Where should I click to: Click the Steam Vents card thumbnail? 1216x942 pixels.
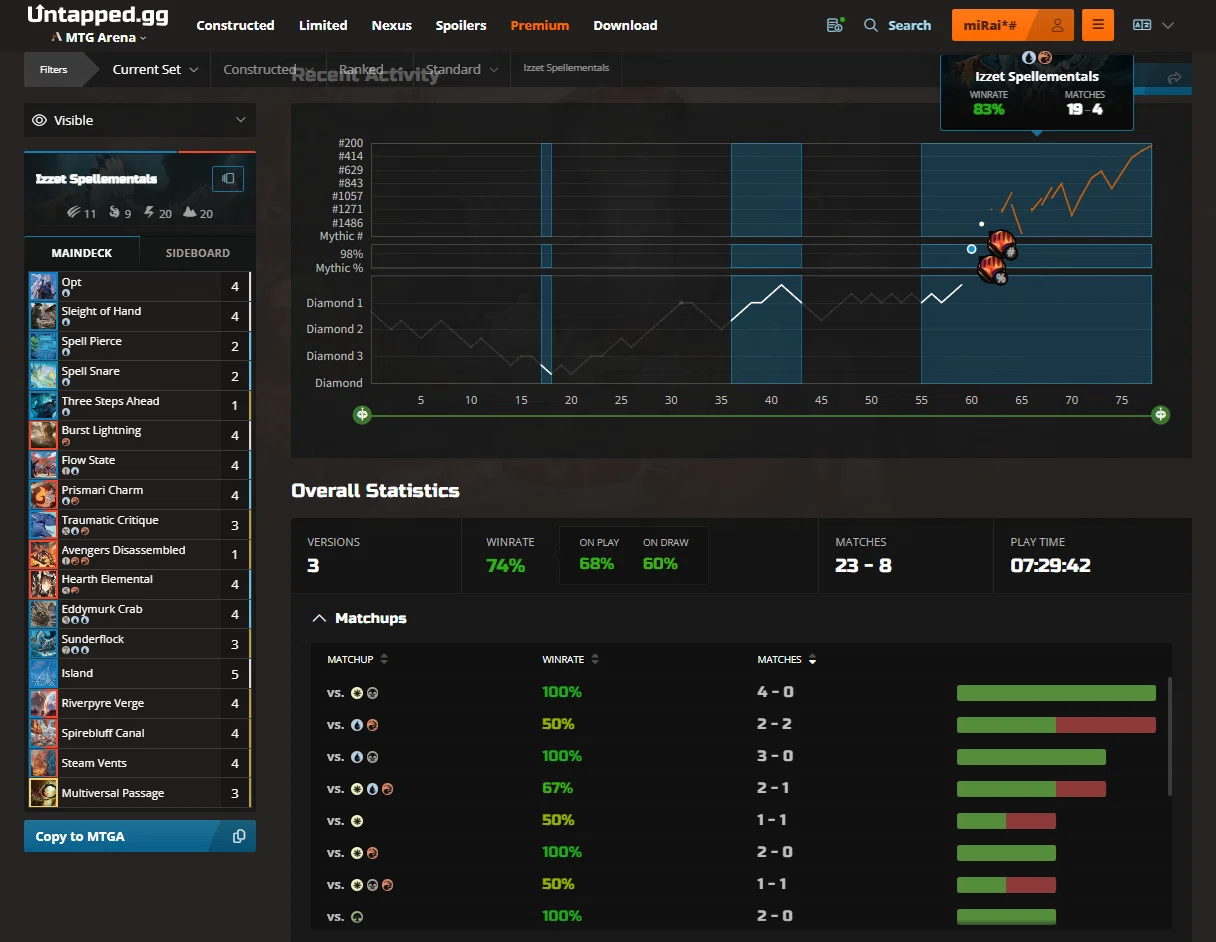coord(43,763)
